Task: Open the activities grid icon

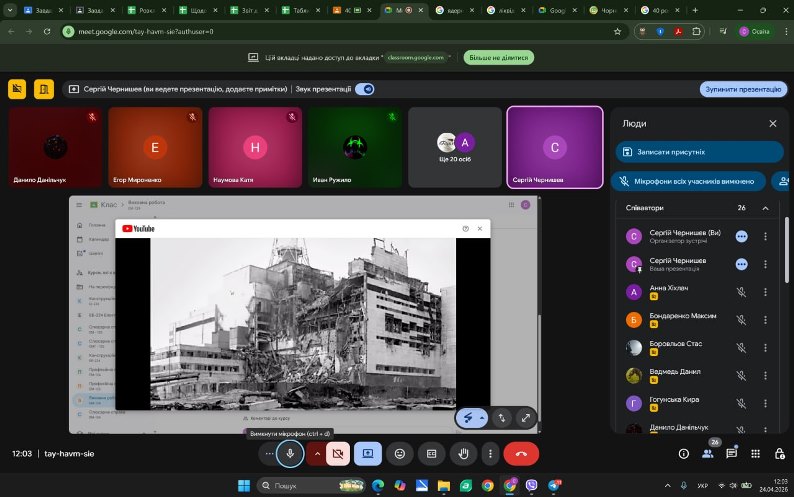Action: 755,454
